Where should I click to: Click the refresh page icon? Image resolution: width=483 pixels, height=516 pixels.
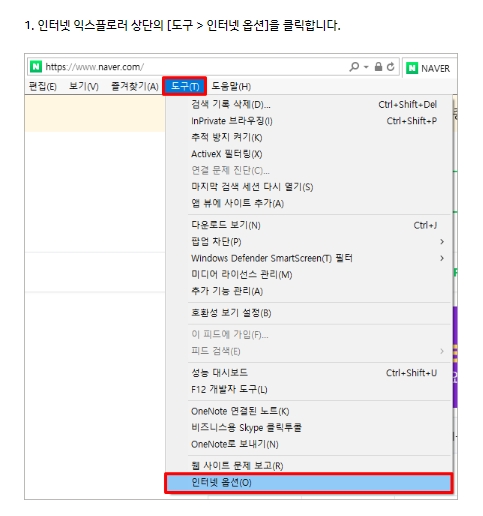pos(390,67)
